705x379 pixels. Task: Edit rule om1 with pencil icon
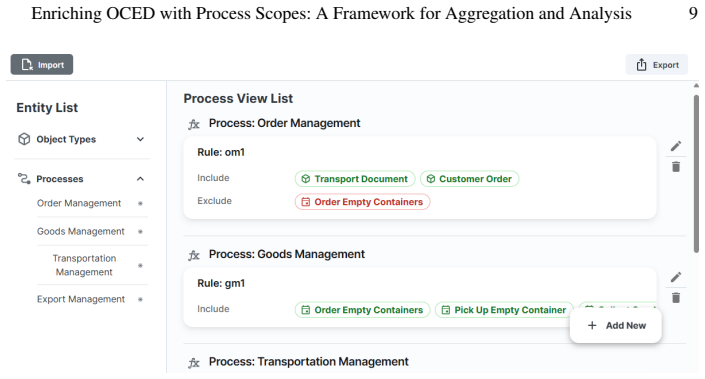(676, 146)
